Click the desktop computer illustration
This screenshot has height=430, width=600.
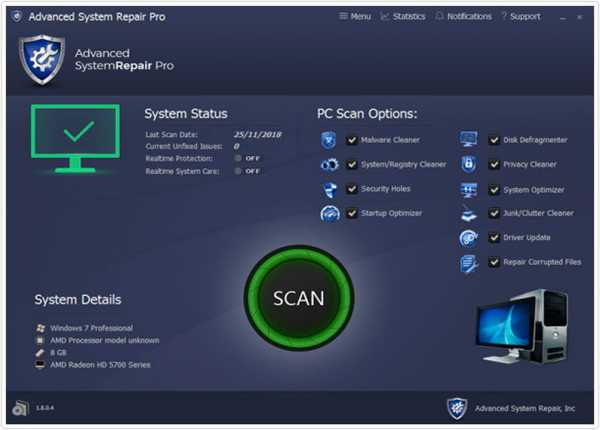(522, 326)
